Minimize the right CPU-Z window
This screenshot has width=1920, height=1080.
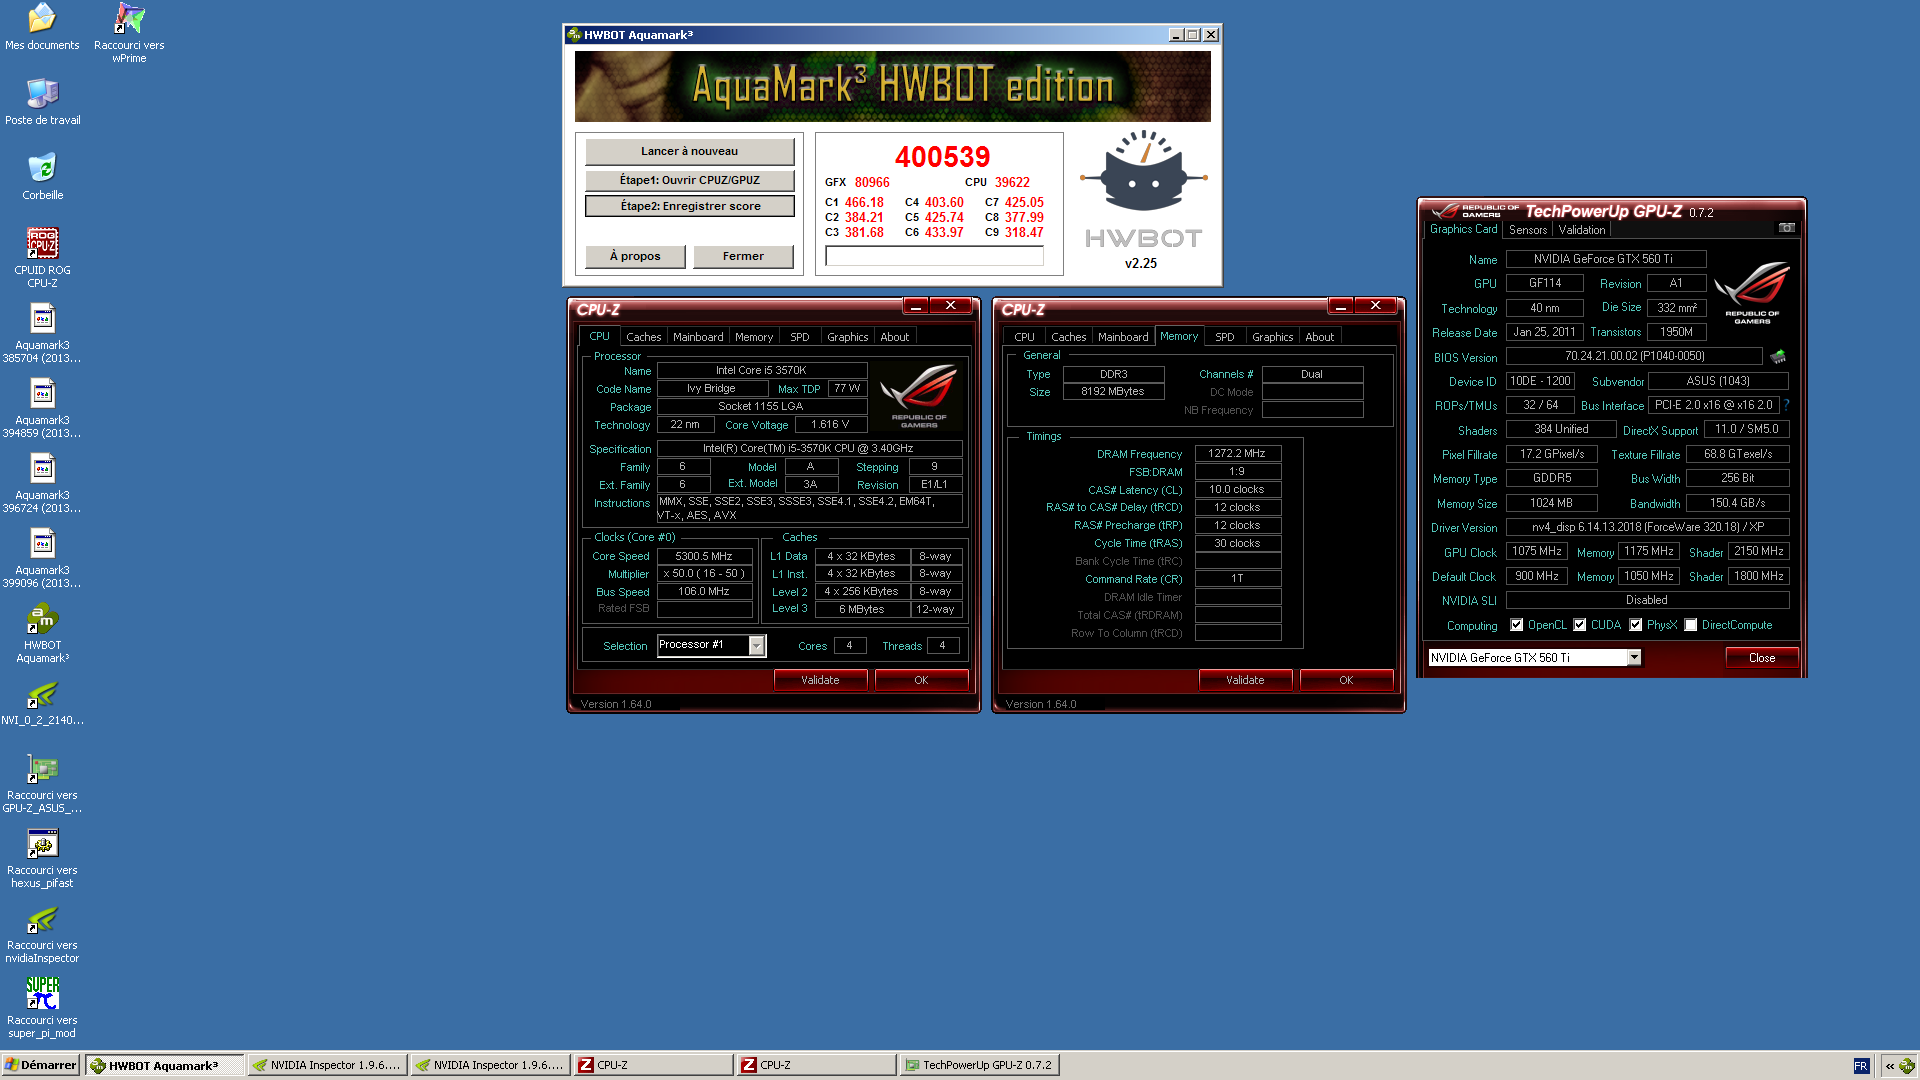1340,306
